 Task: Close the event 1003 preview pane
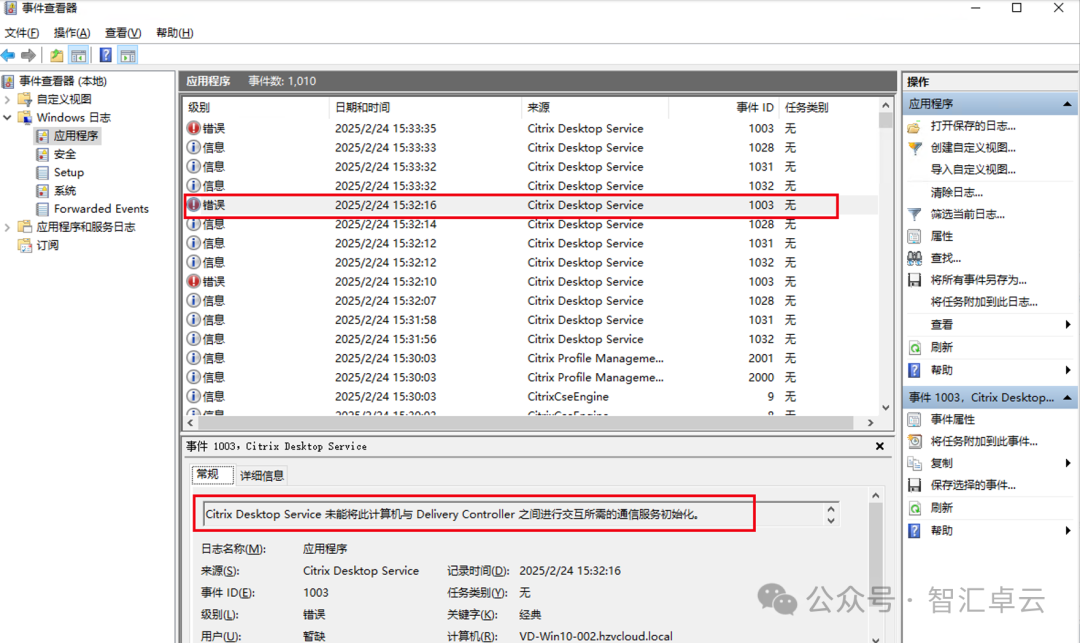pos(880,446)
